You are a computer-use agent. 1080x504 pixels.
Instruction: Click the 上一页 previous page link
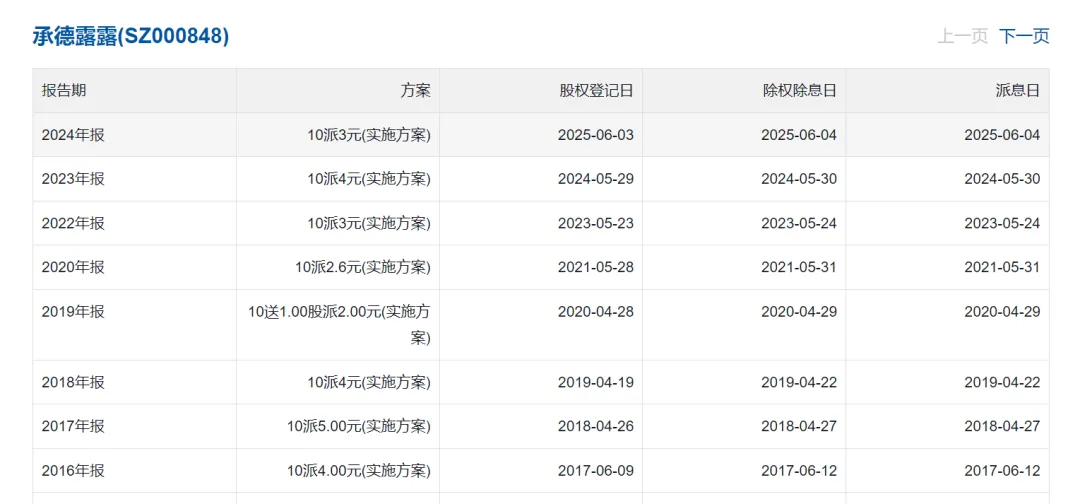pyautogui.click(x=962, y=36)
